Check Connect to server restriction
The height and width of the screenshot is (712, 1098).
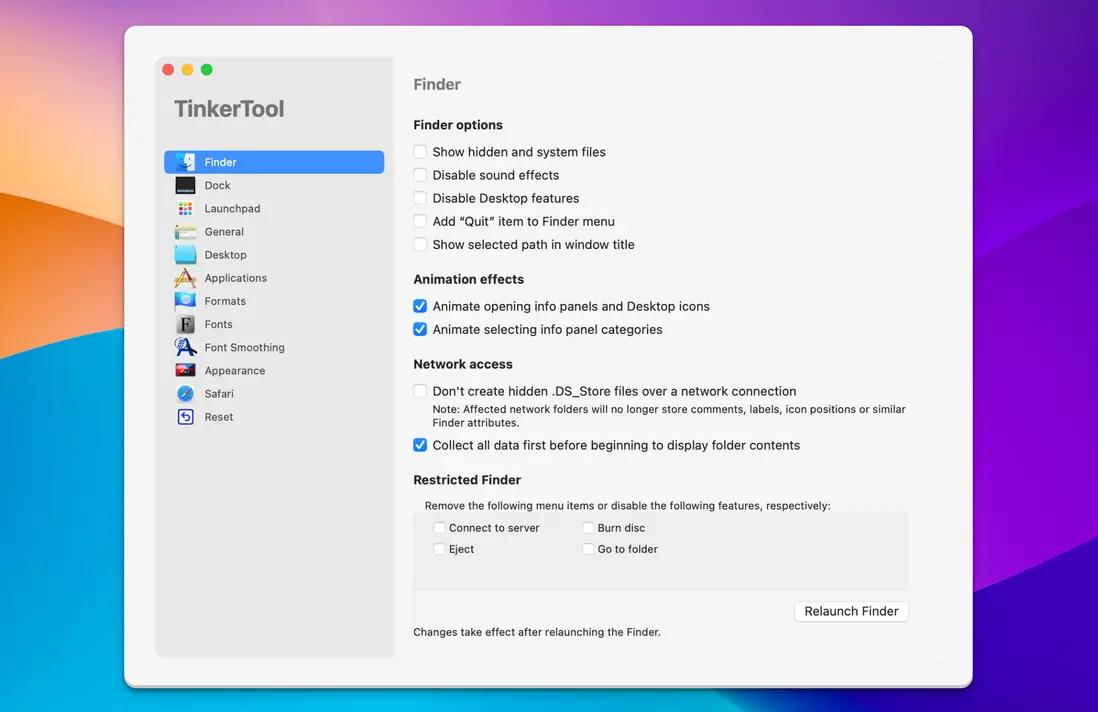[439, 528]
